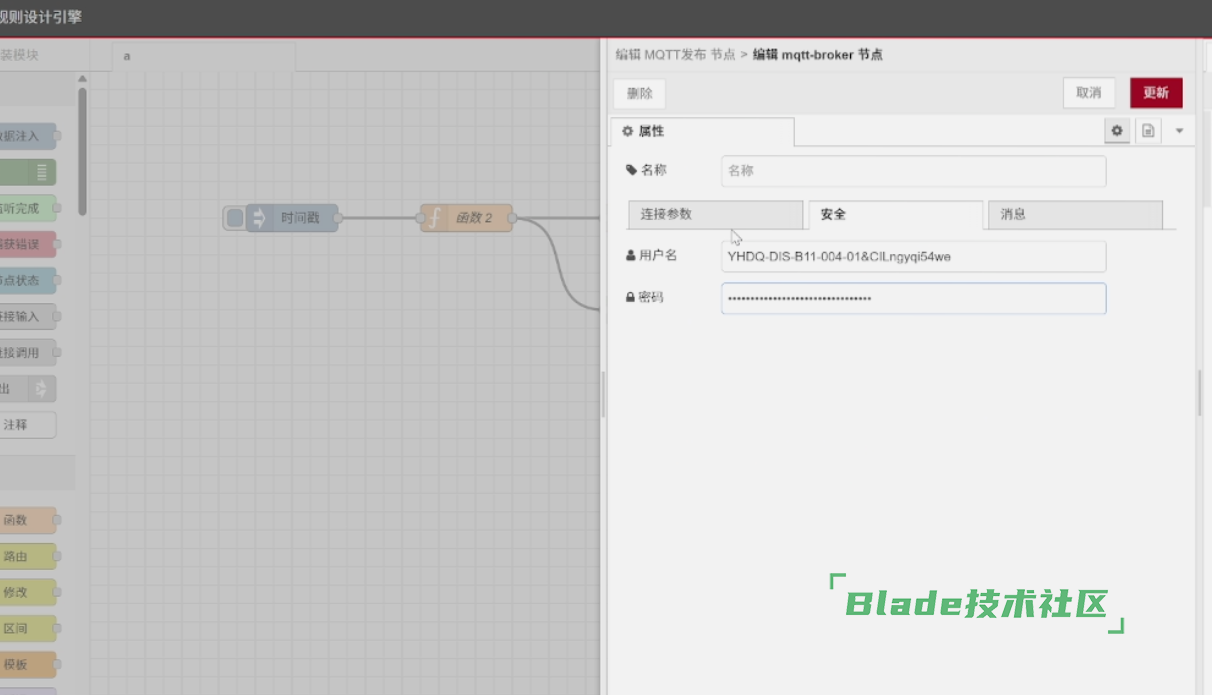Focus the 用户名 username input field
1212x695 pixels.
pos(913,257)
